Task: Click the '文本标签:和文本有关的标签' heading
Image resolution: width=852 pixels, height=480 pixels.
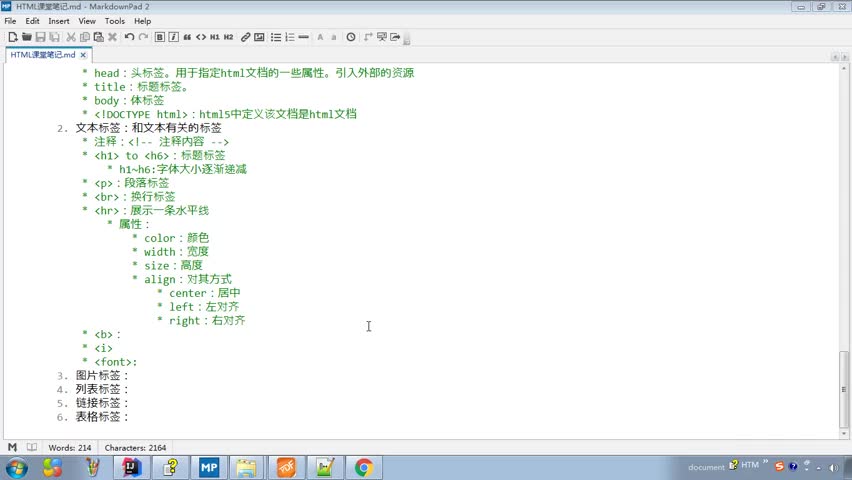Action: coord(148,128)
